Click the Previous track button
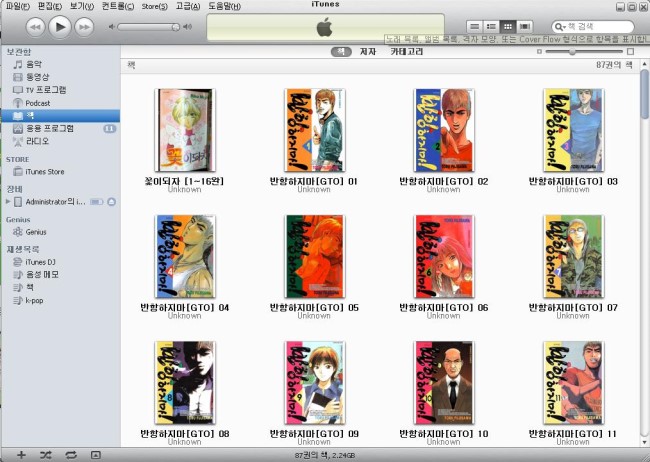This screenshot has height=462, width=650. coord(36,27)
